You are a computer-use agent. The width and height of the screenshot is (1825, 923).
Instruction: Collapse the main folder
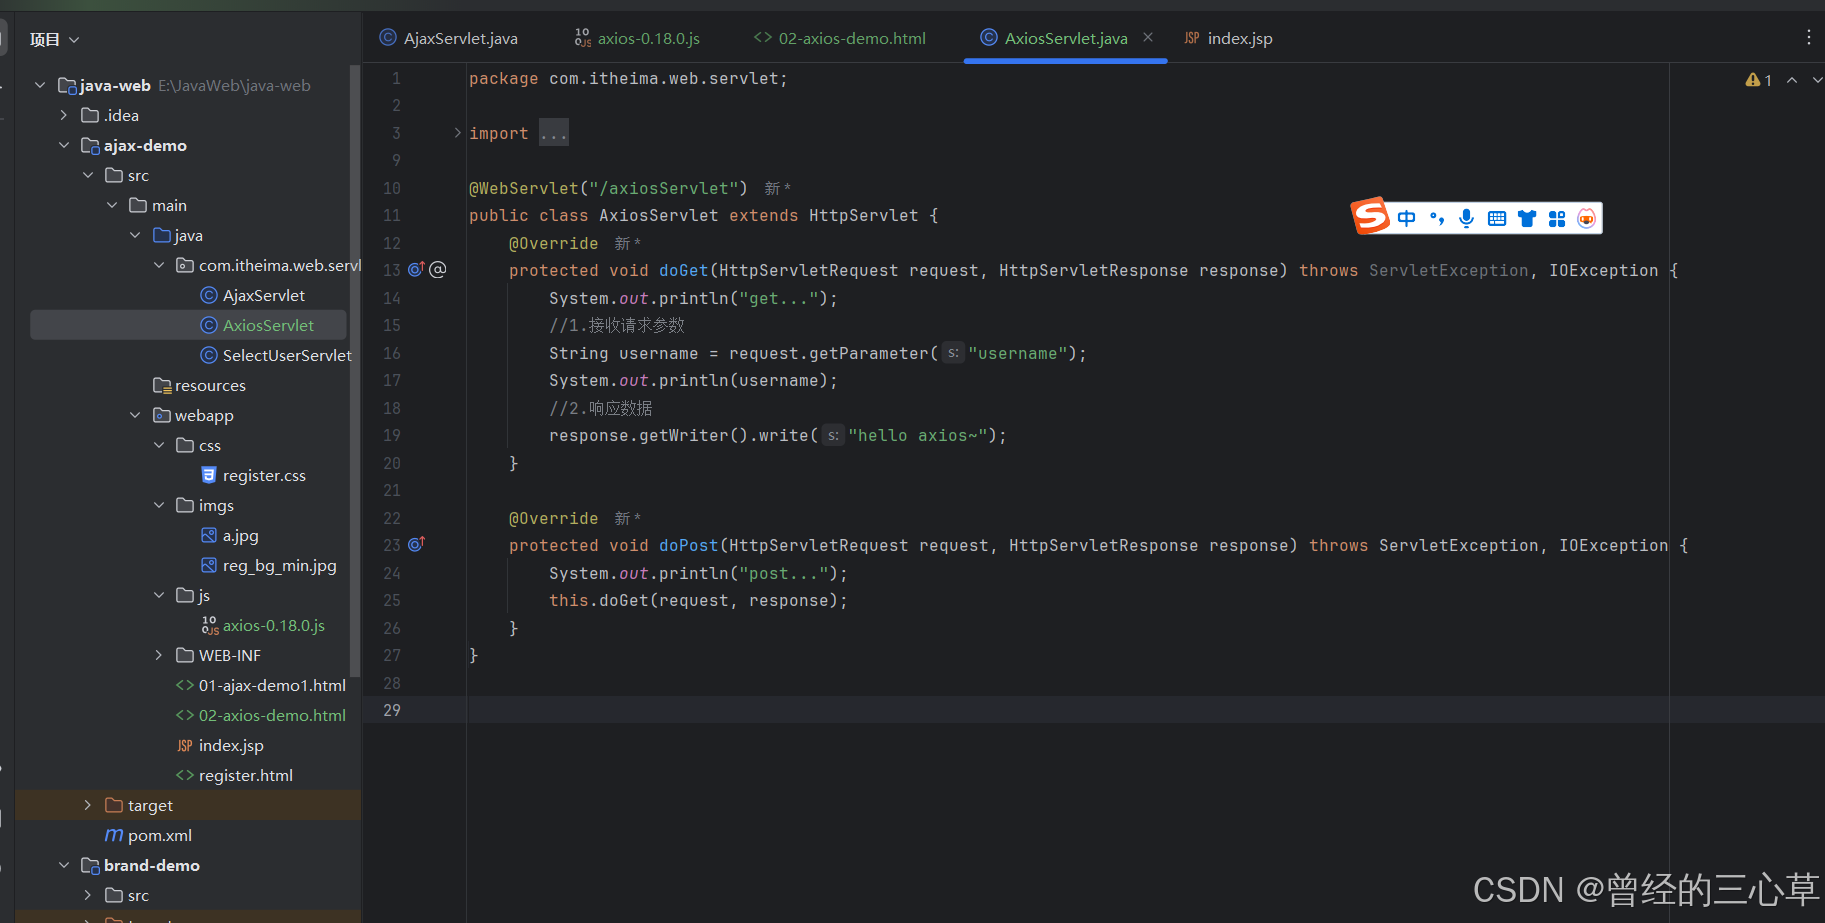tap(112, 205)
